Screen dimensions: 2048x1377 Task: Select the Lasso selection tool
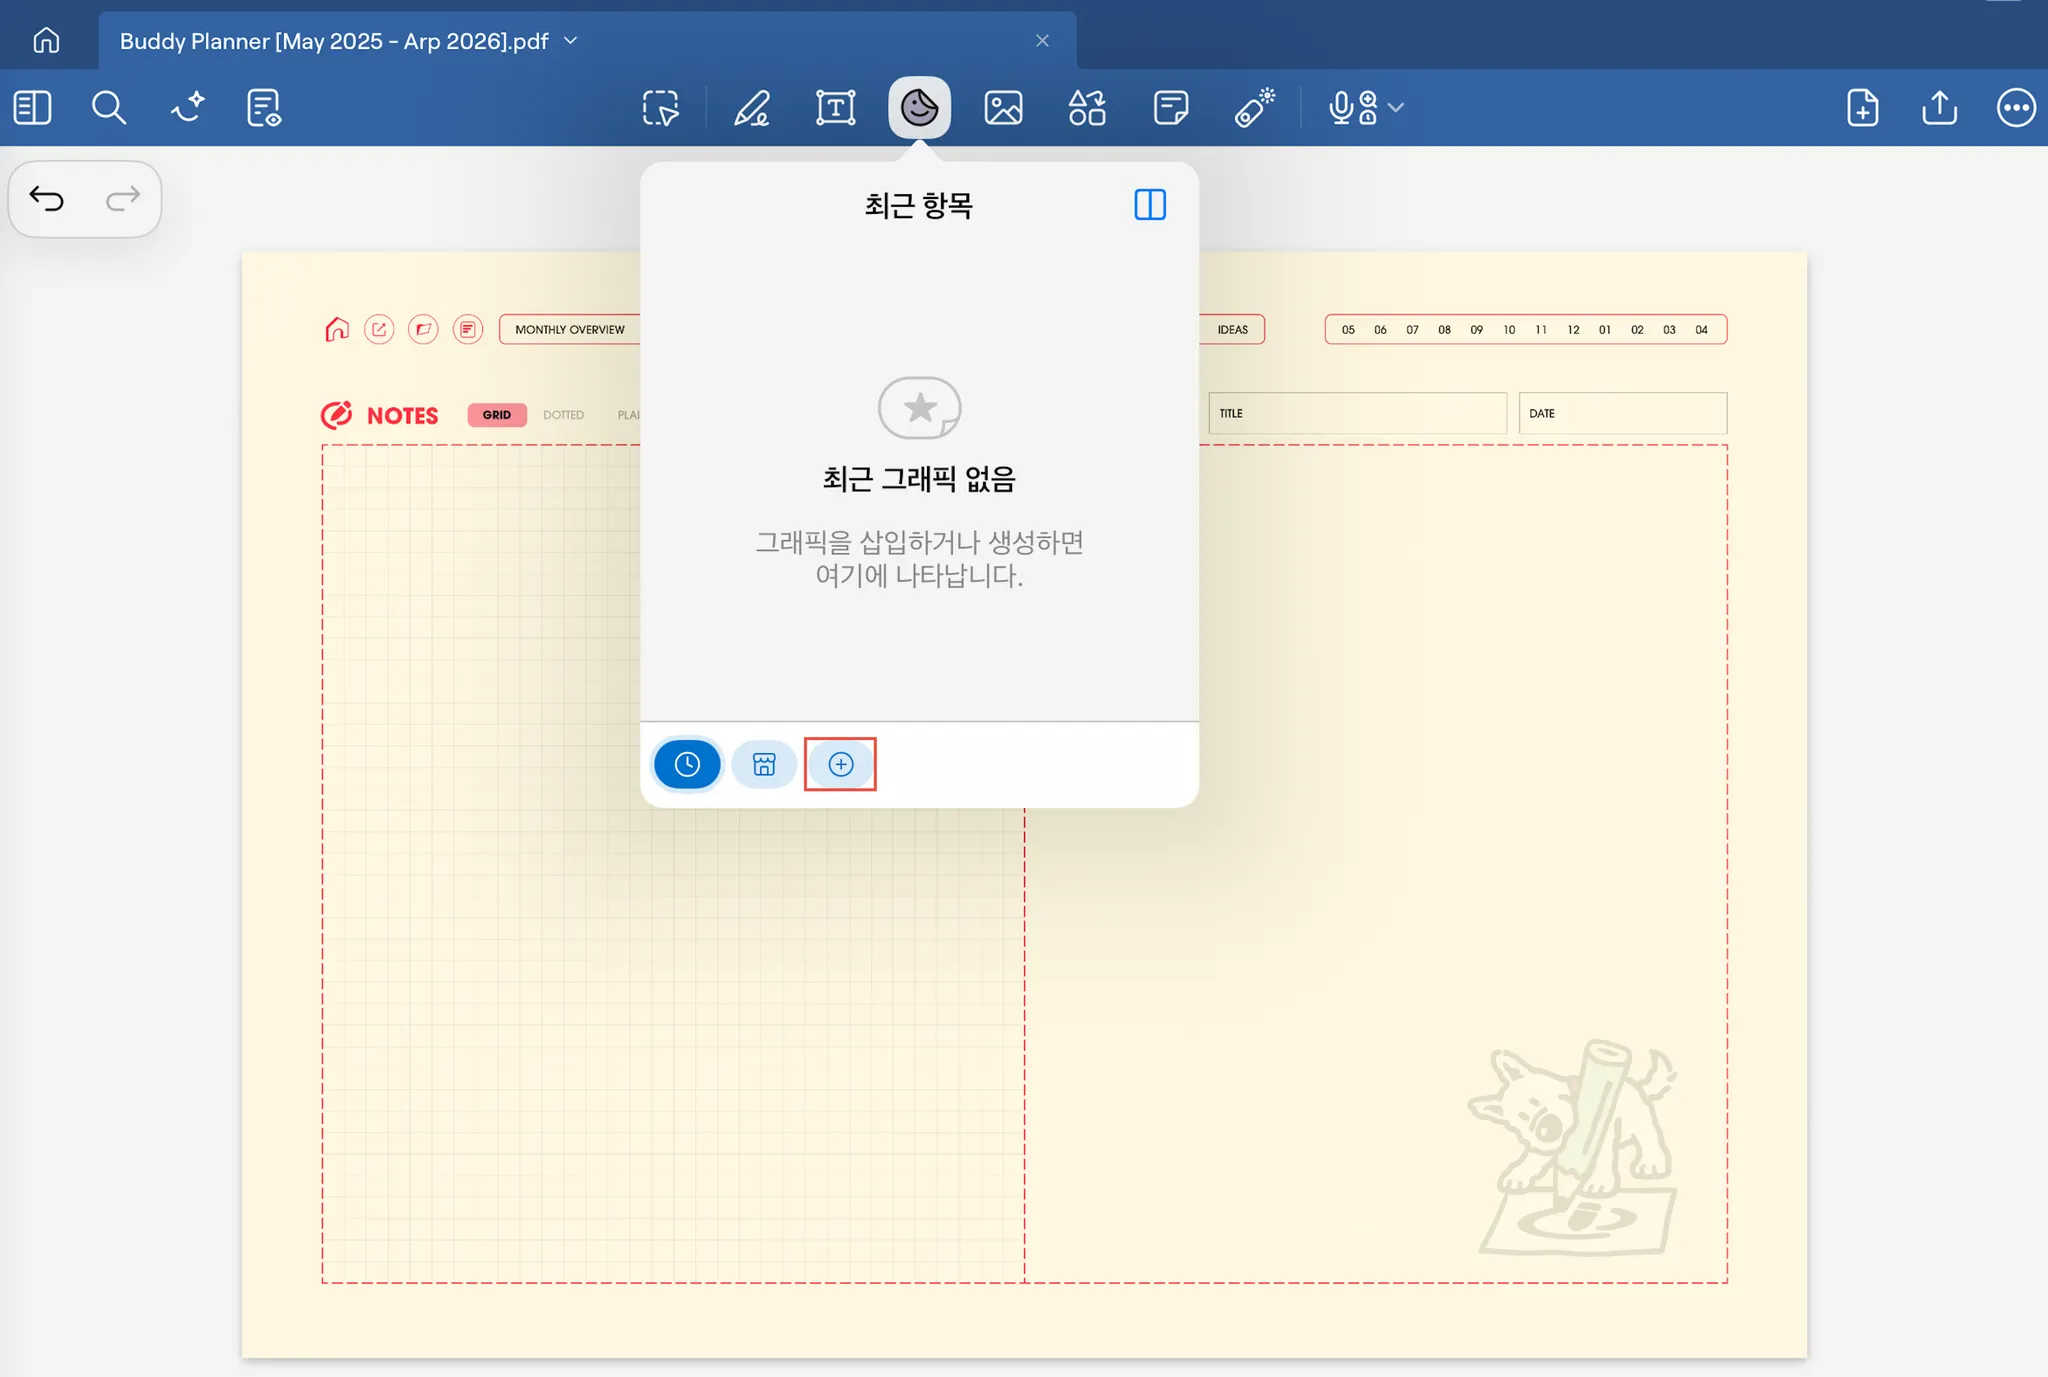(661, 108)
